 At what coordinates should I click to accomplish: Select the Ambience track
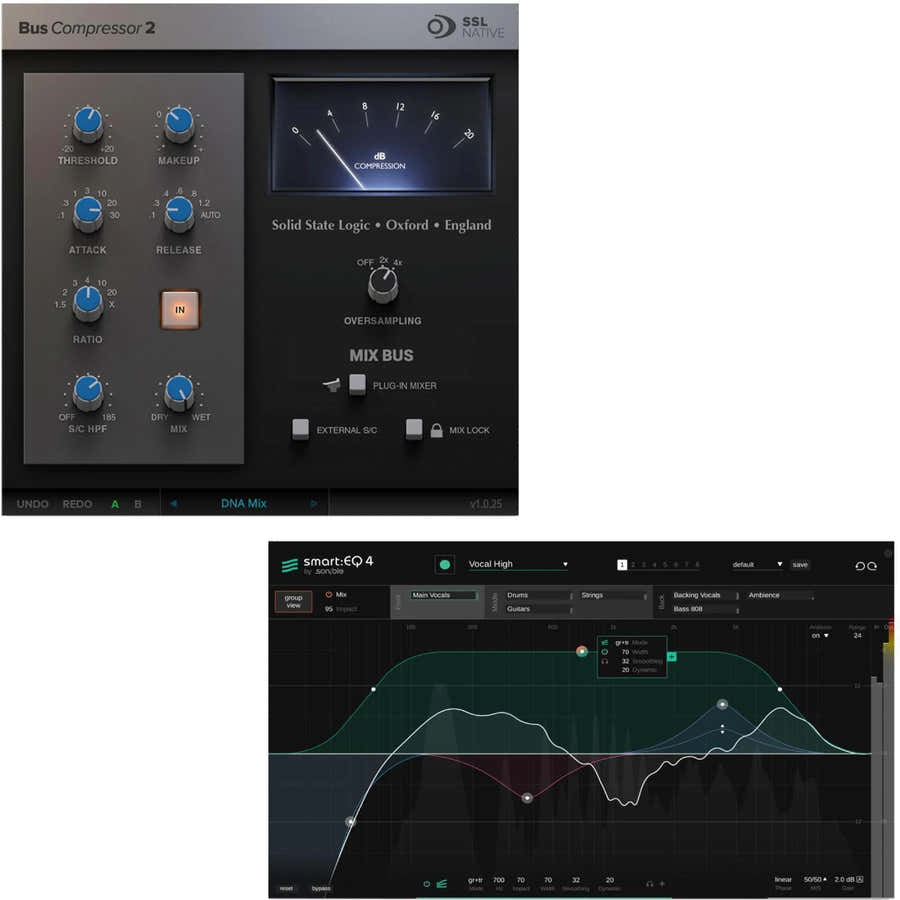pos(781,595)
